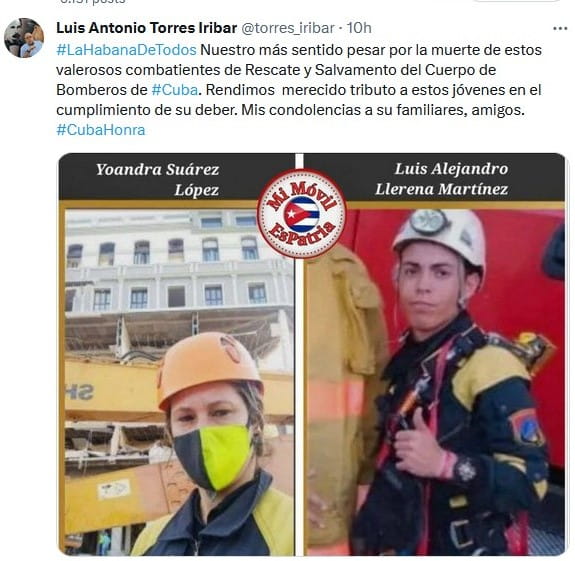Open the #LaHabanaDeTodos hashtag
This screenshot has width=575, height=561.
(x=127, y=50)
